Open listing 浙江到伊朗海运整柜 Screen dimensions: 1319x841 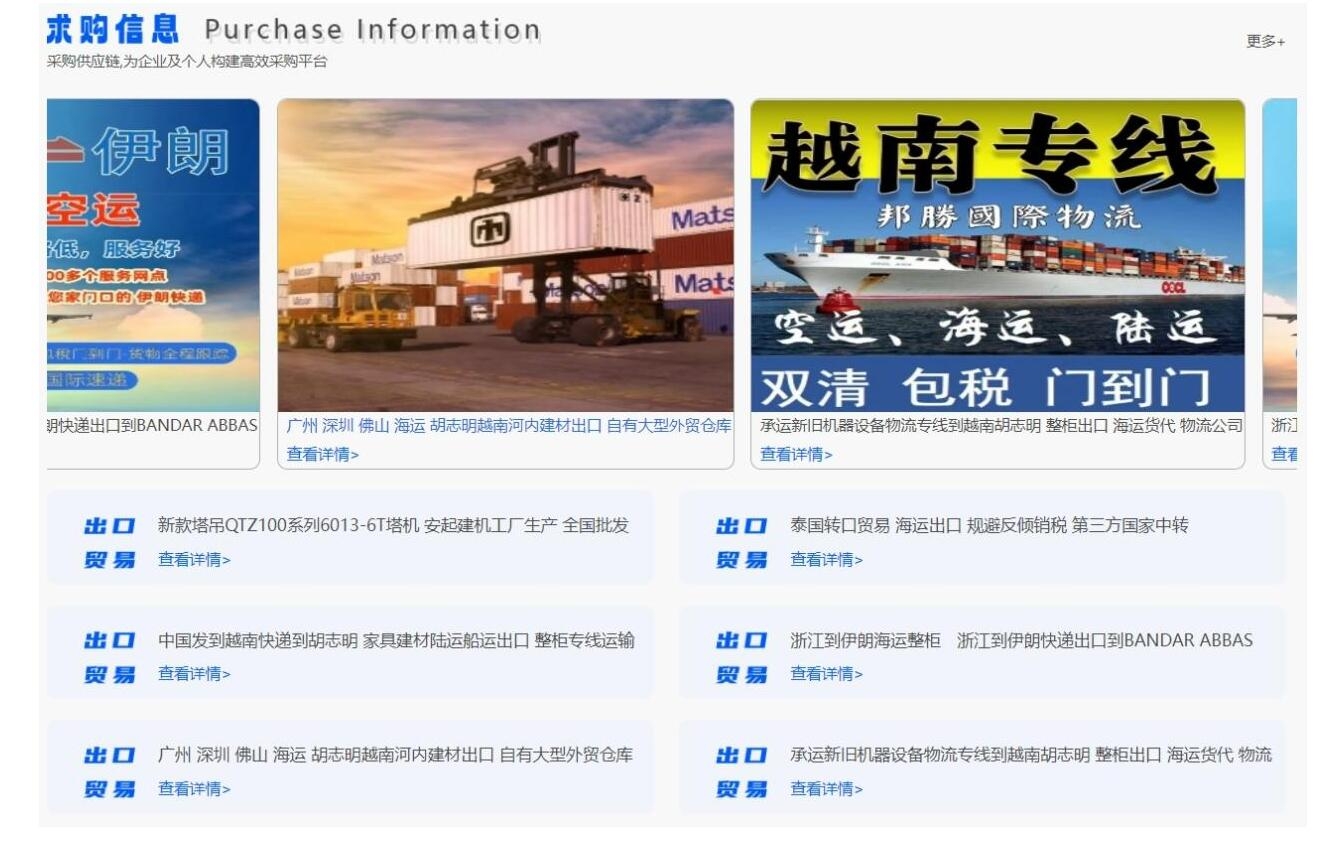coord(1021,641)
